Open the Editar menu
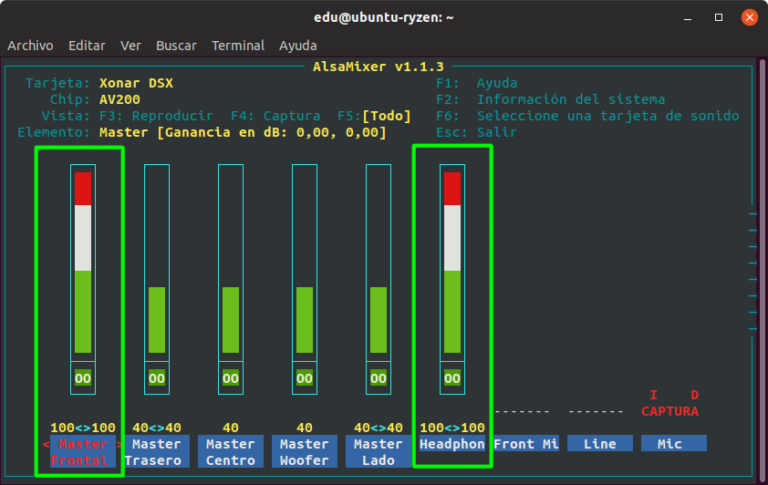 (87, 46)
